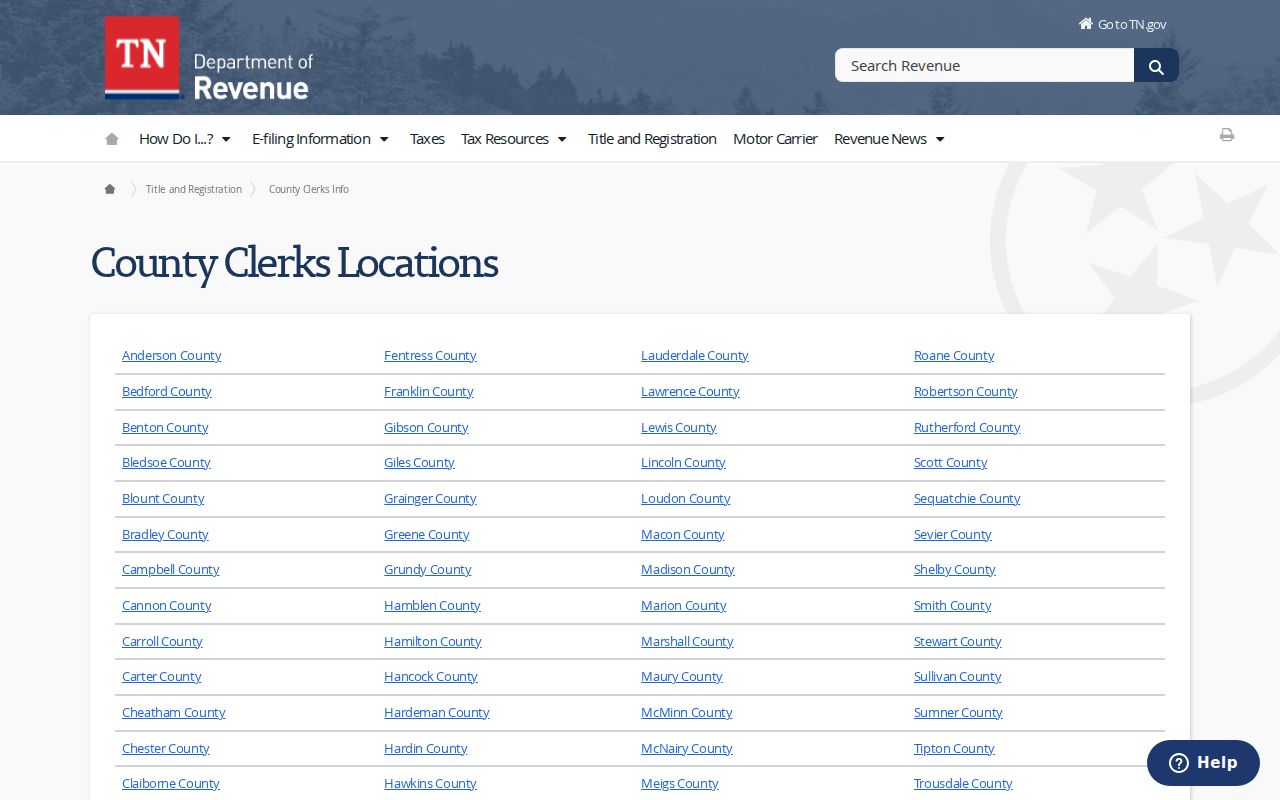The image size is (1280, 800).
Task: Open the Madison County link
Action: (x=688, y=570)
